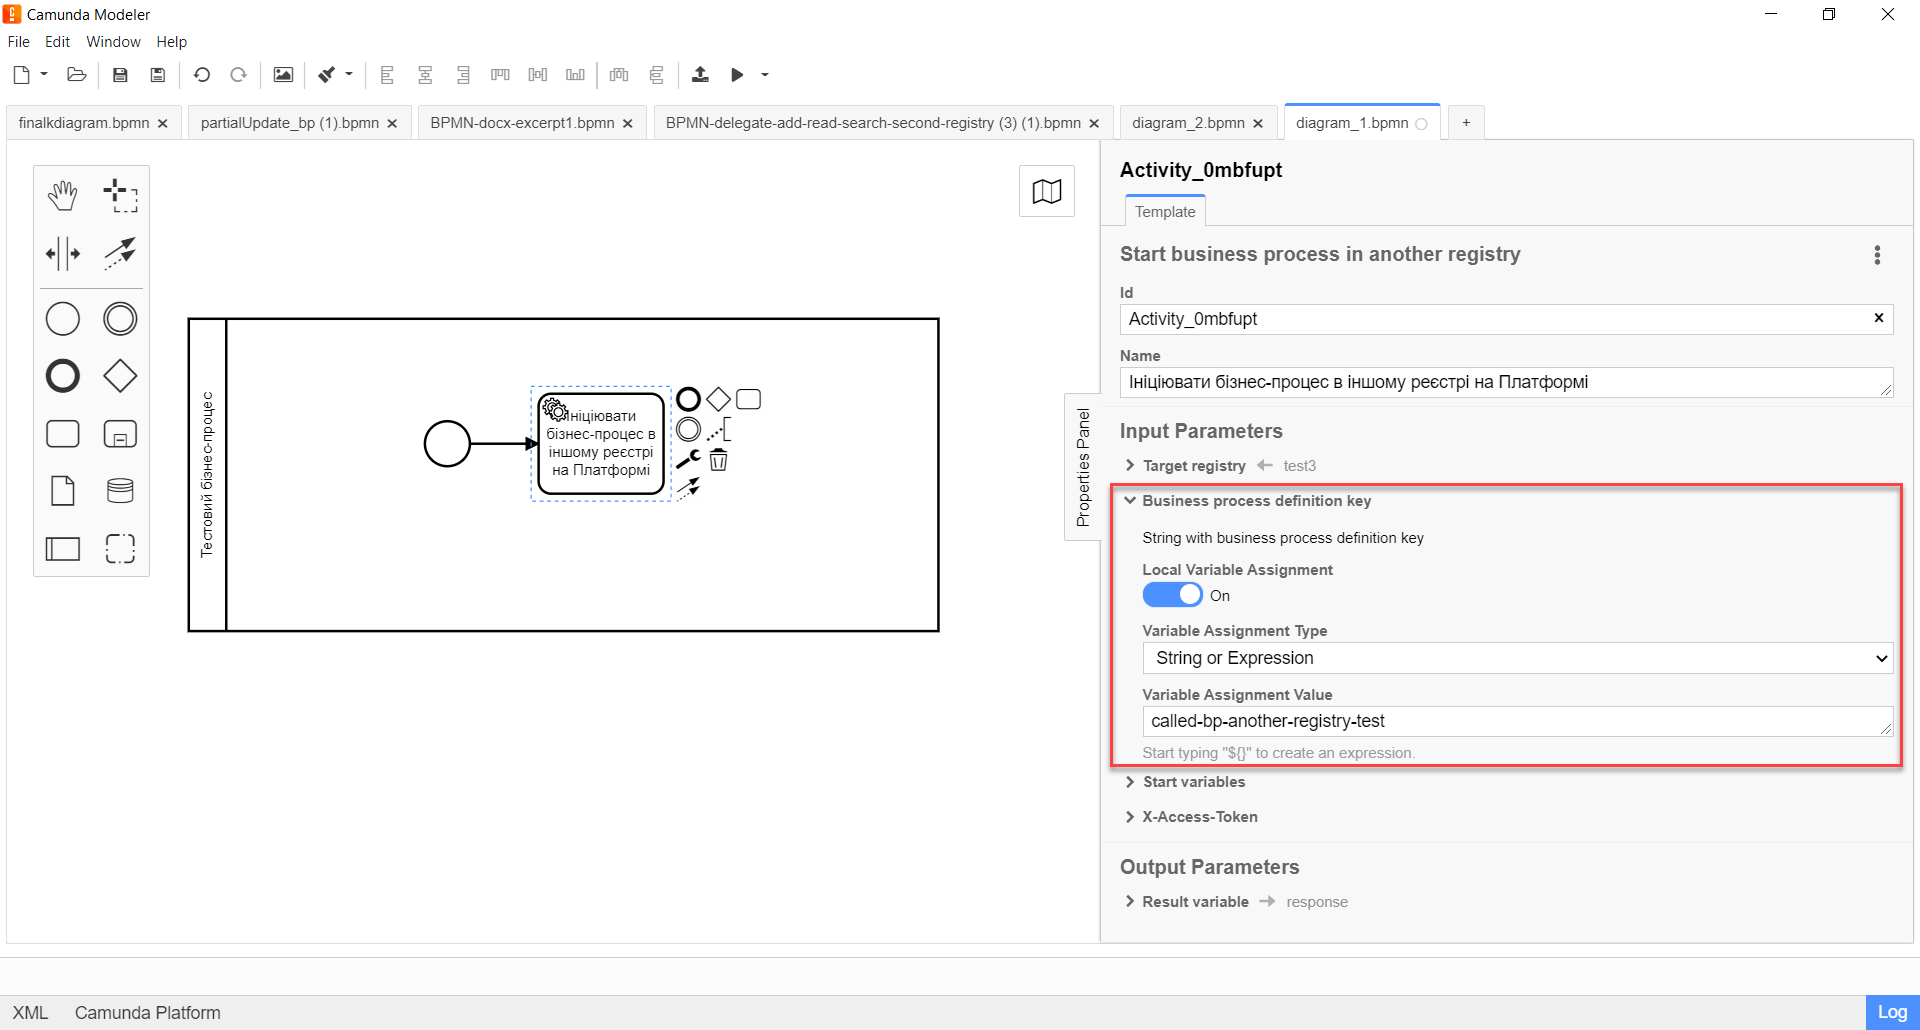Open the Edit menu
This screenshot has width=1920, height=1030.
pos(58,42)
